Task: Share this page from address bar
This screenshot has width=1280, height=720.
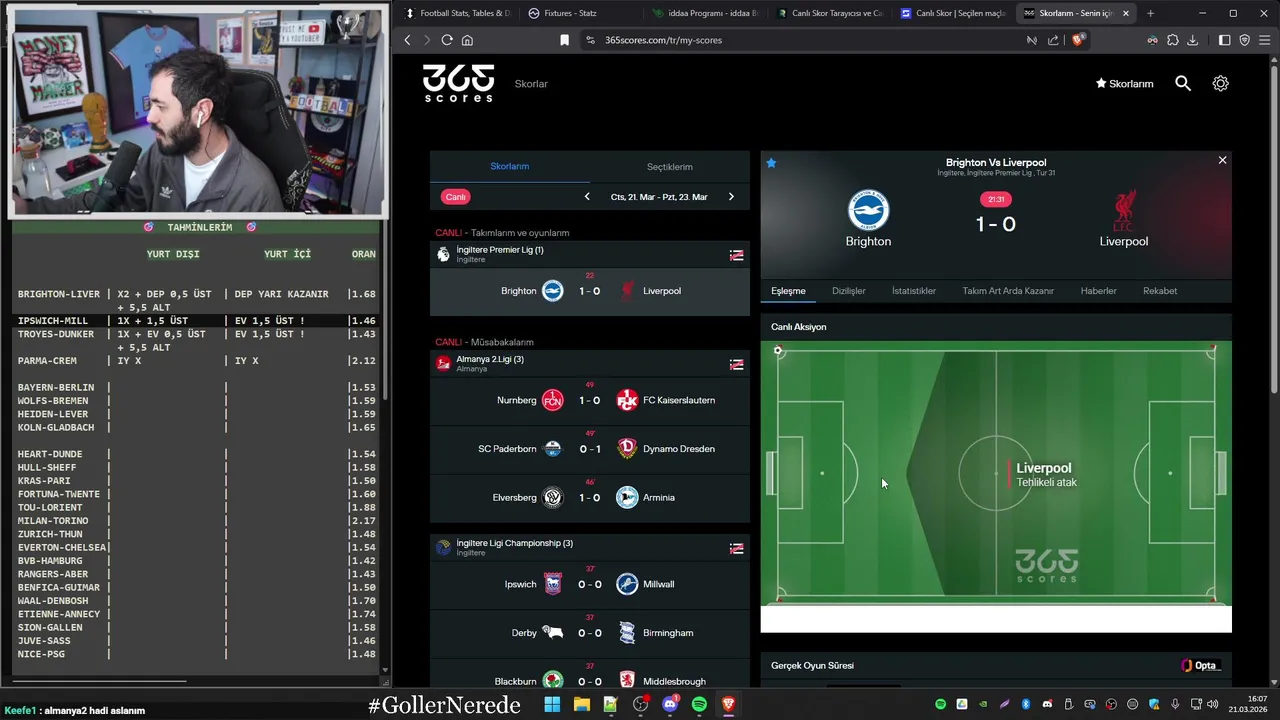Action: coord(1053,40)
